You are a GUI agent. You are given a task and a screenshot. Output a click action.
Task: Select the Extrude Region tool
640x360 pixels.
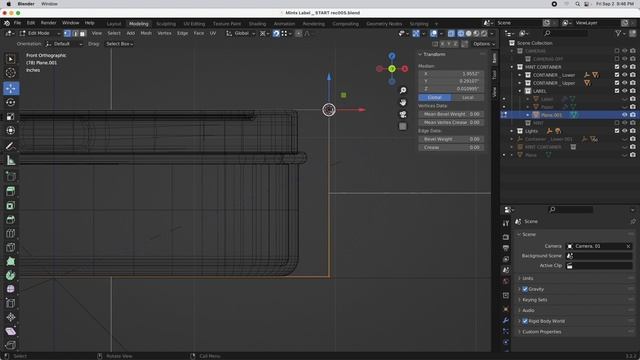pyautogui.click(x=11, y=191)
